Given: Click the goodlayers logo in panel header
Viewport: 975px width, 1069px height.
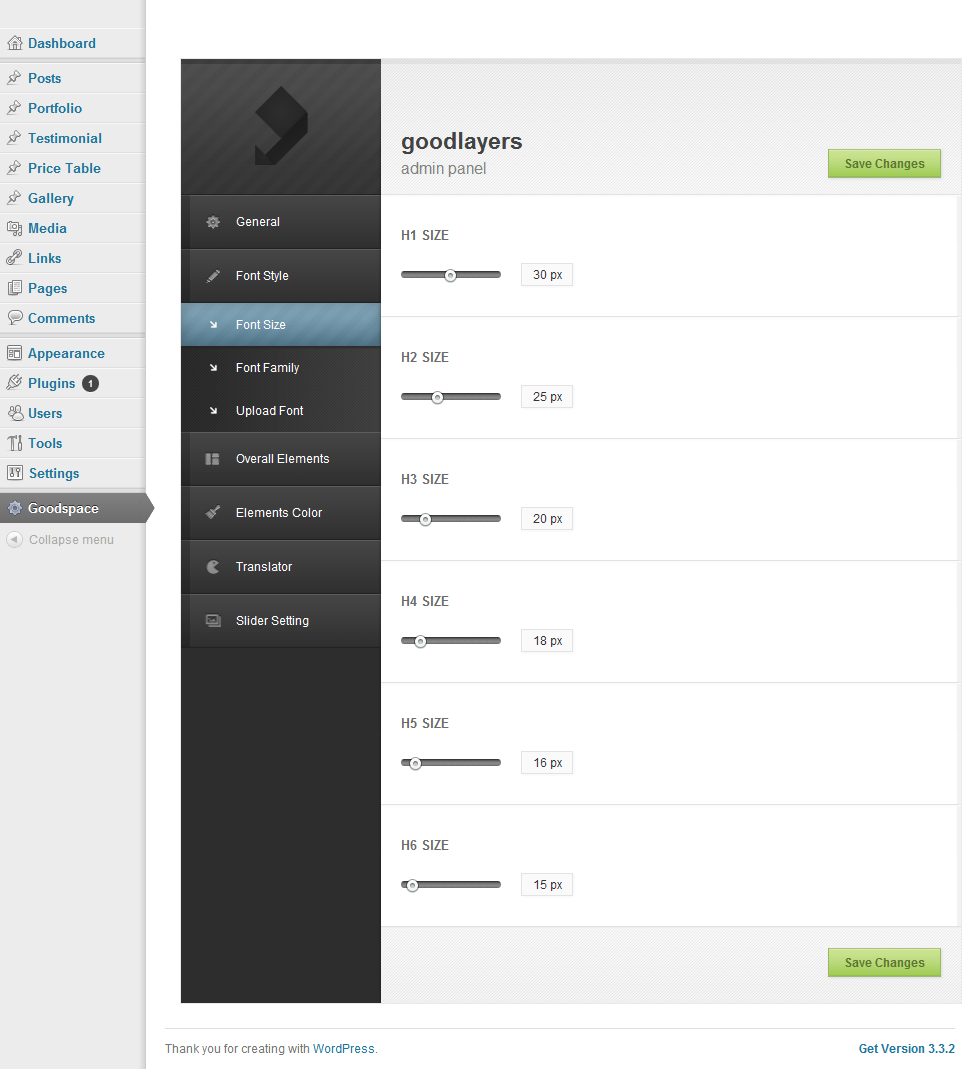Looking at the screenshot, I should (x=281, y=125).
